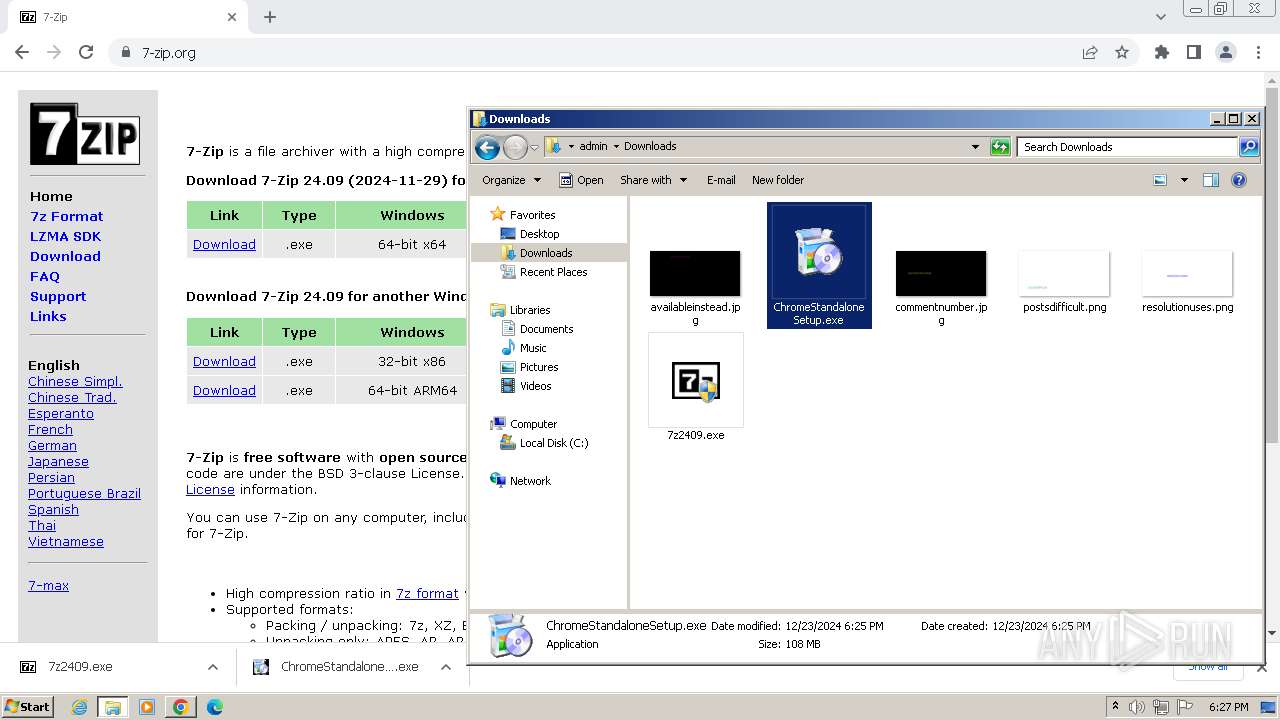1280x720 pixels.
Task: Select the 7-Zip browser tab
Action: 130,17
